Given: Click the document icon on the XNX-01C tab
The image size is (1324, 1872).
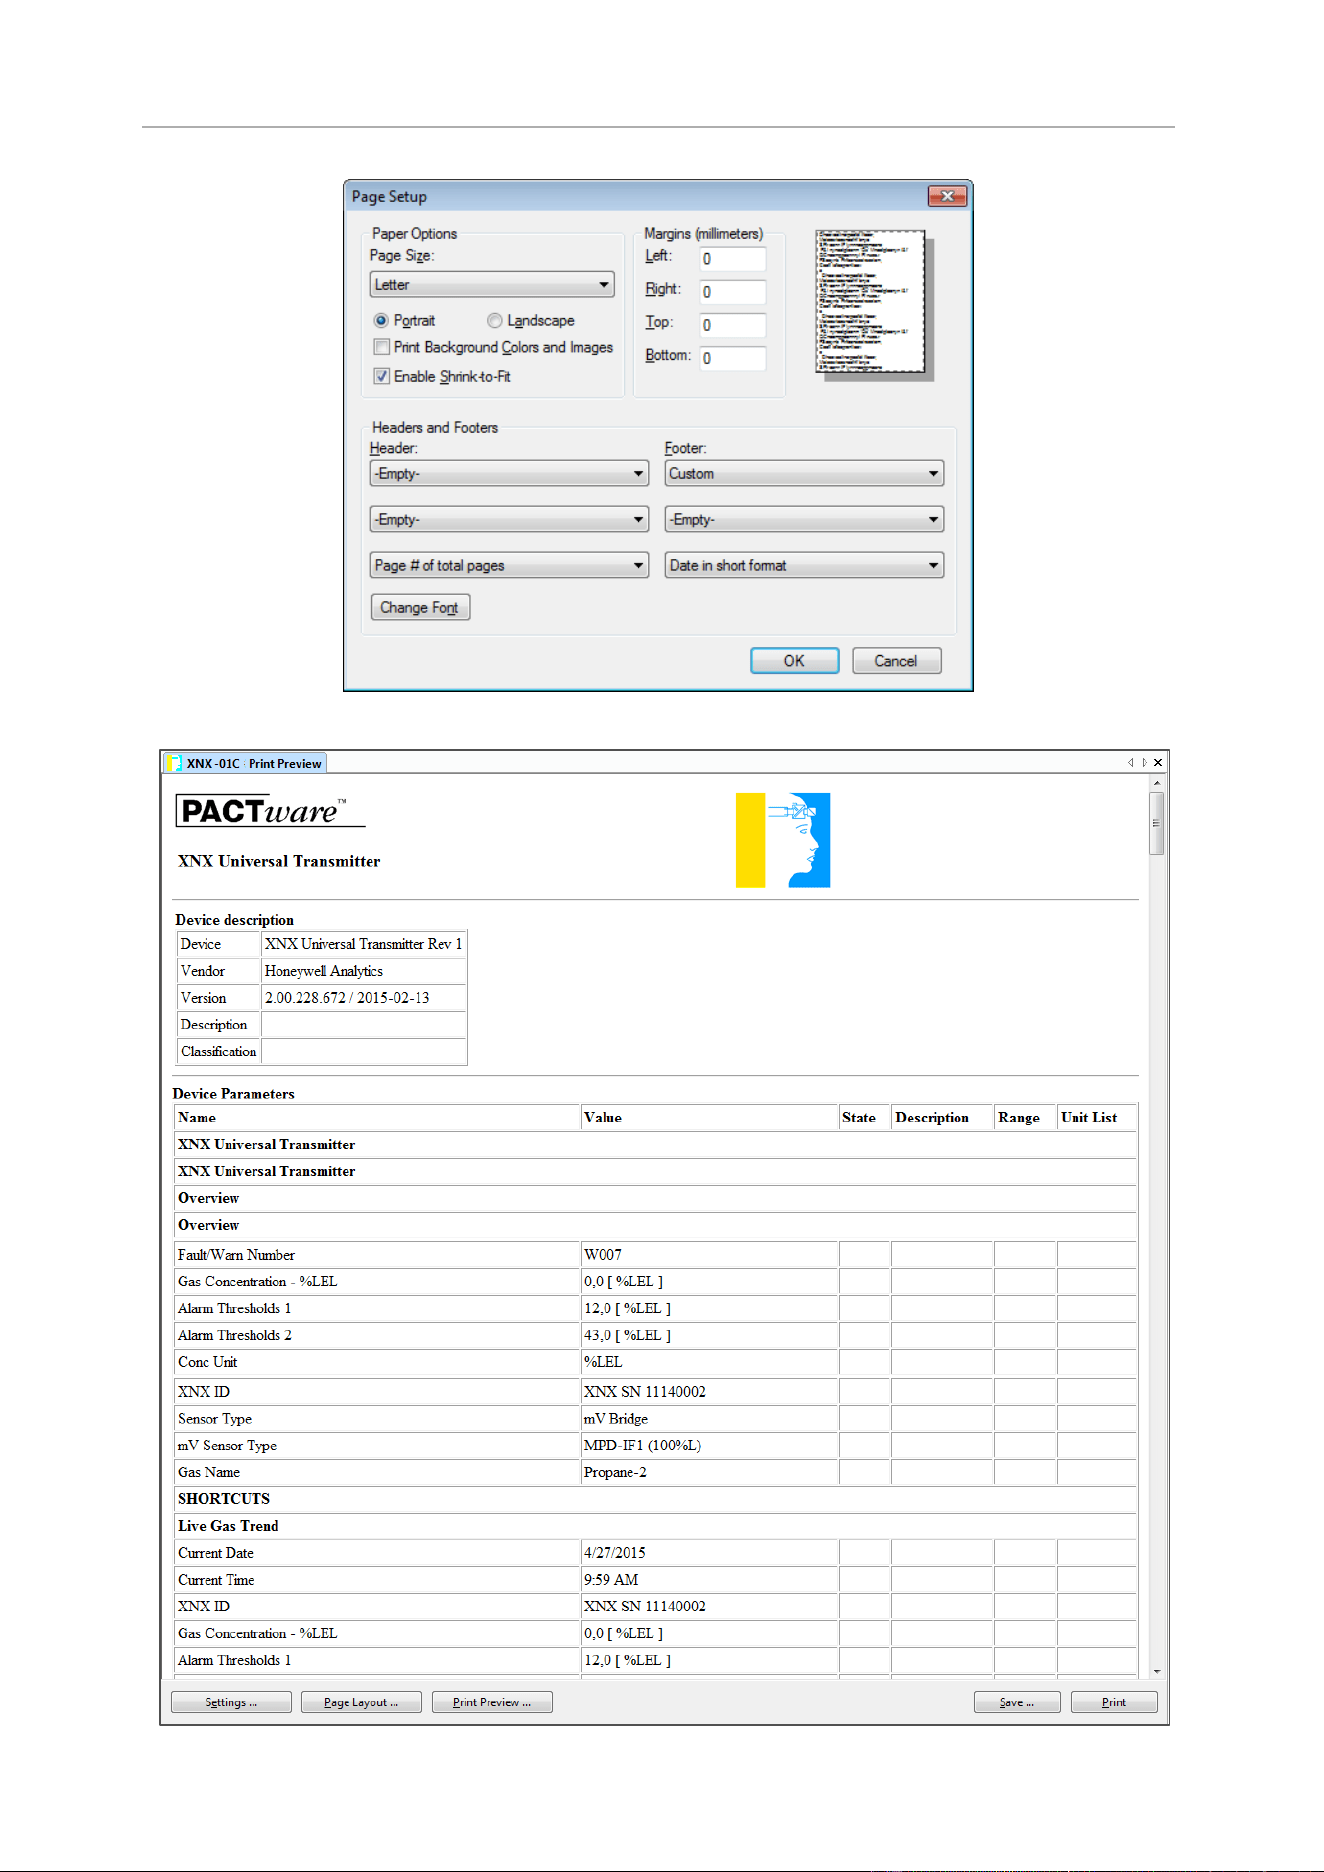Looking at the screenshot, I should tap(174, 763).
